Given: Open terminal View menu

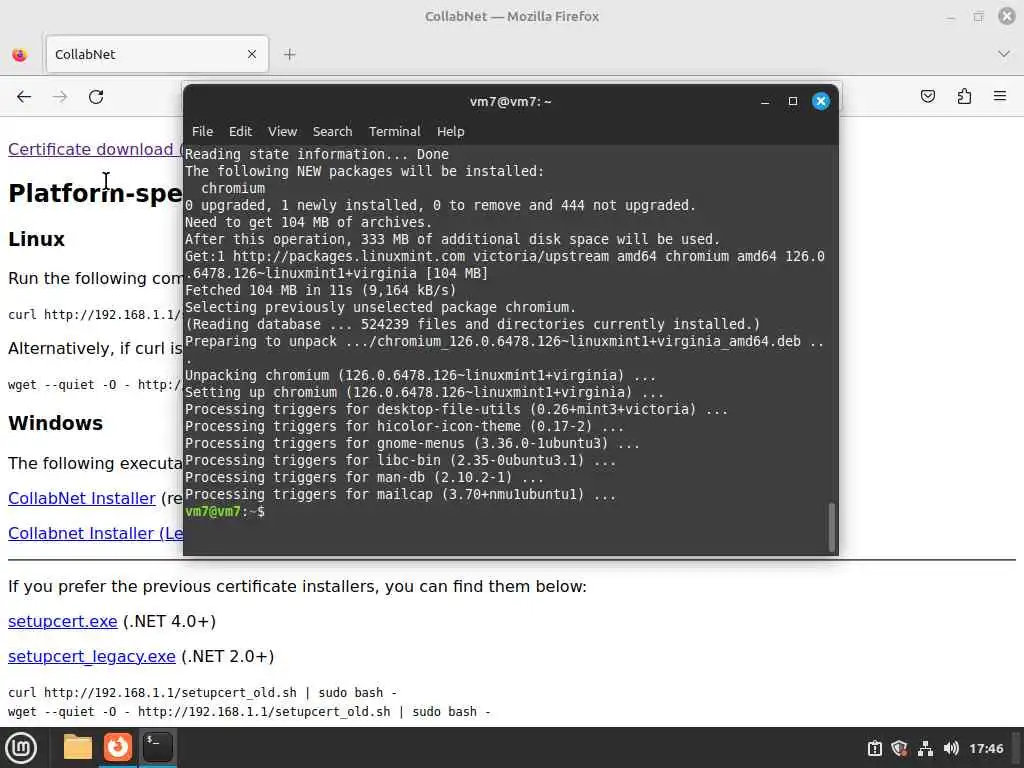Looking at the screenshot, I should point(282,131).
